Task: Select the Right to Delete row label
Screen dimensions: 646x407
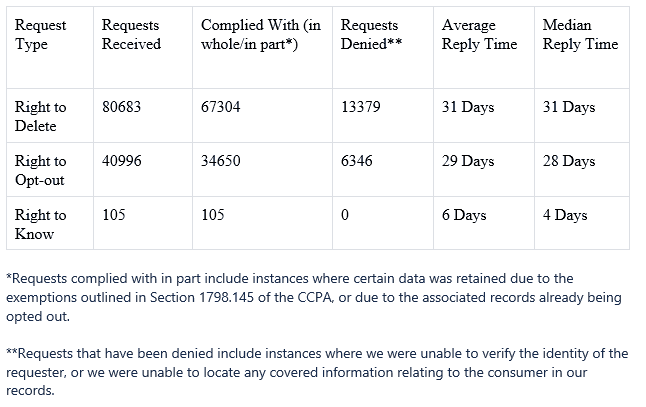Action: (40, 116)
